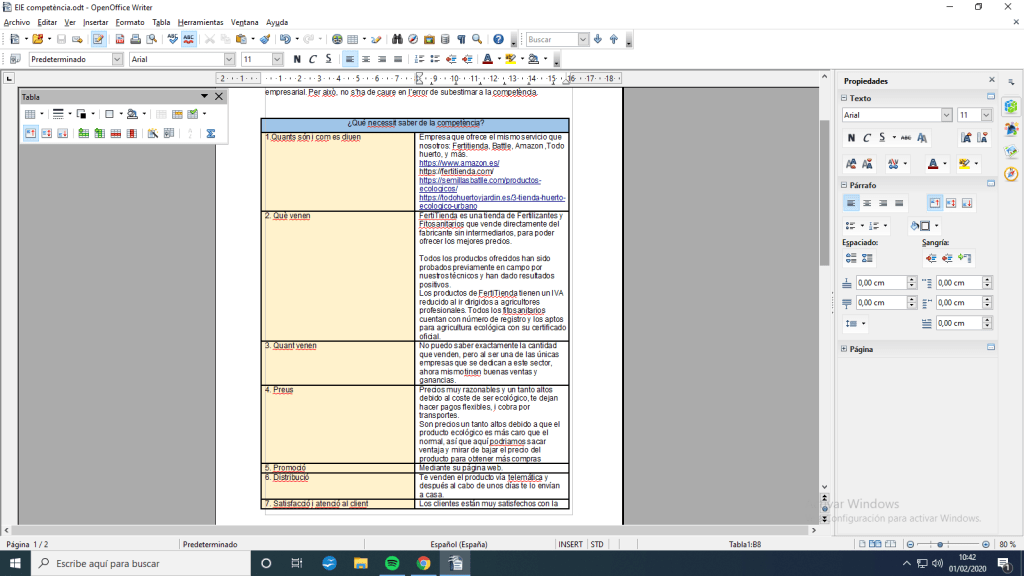Open the font size dropdown in the formatting toolbar

pos(277,59)
